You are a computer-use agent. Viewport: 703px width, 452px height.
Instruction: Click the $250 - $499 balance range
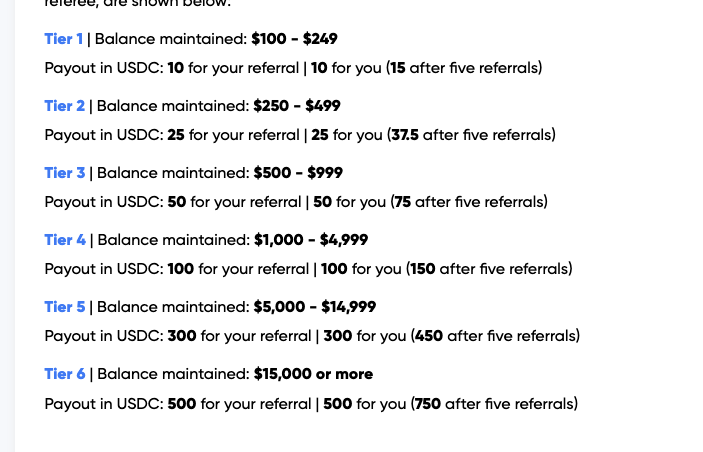[x=297, y=106]
